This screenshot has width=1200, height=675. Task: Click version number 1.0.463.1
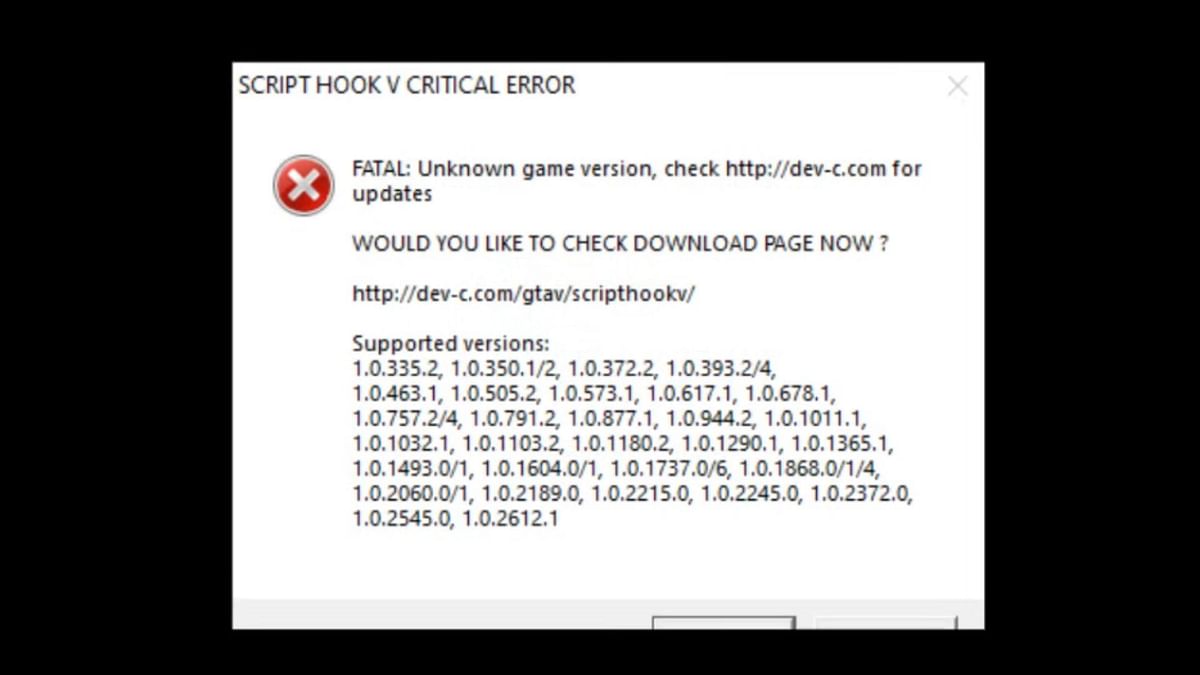397,394
